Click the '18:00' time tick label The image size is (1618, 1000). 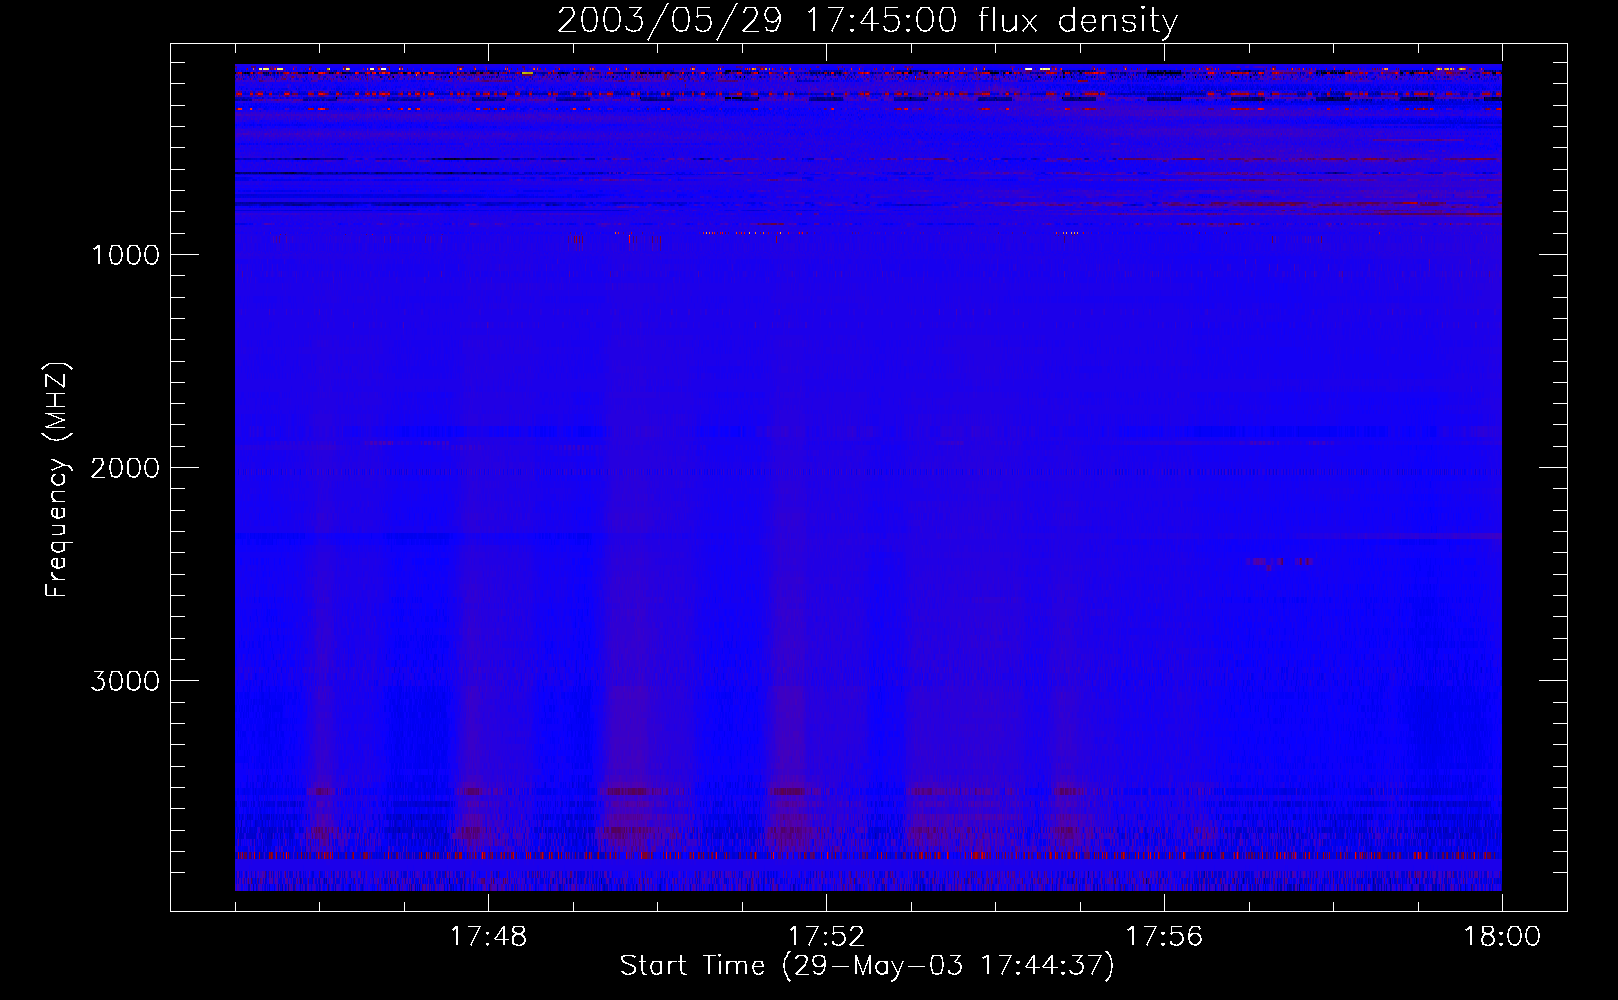coord(1502,937)
